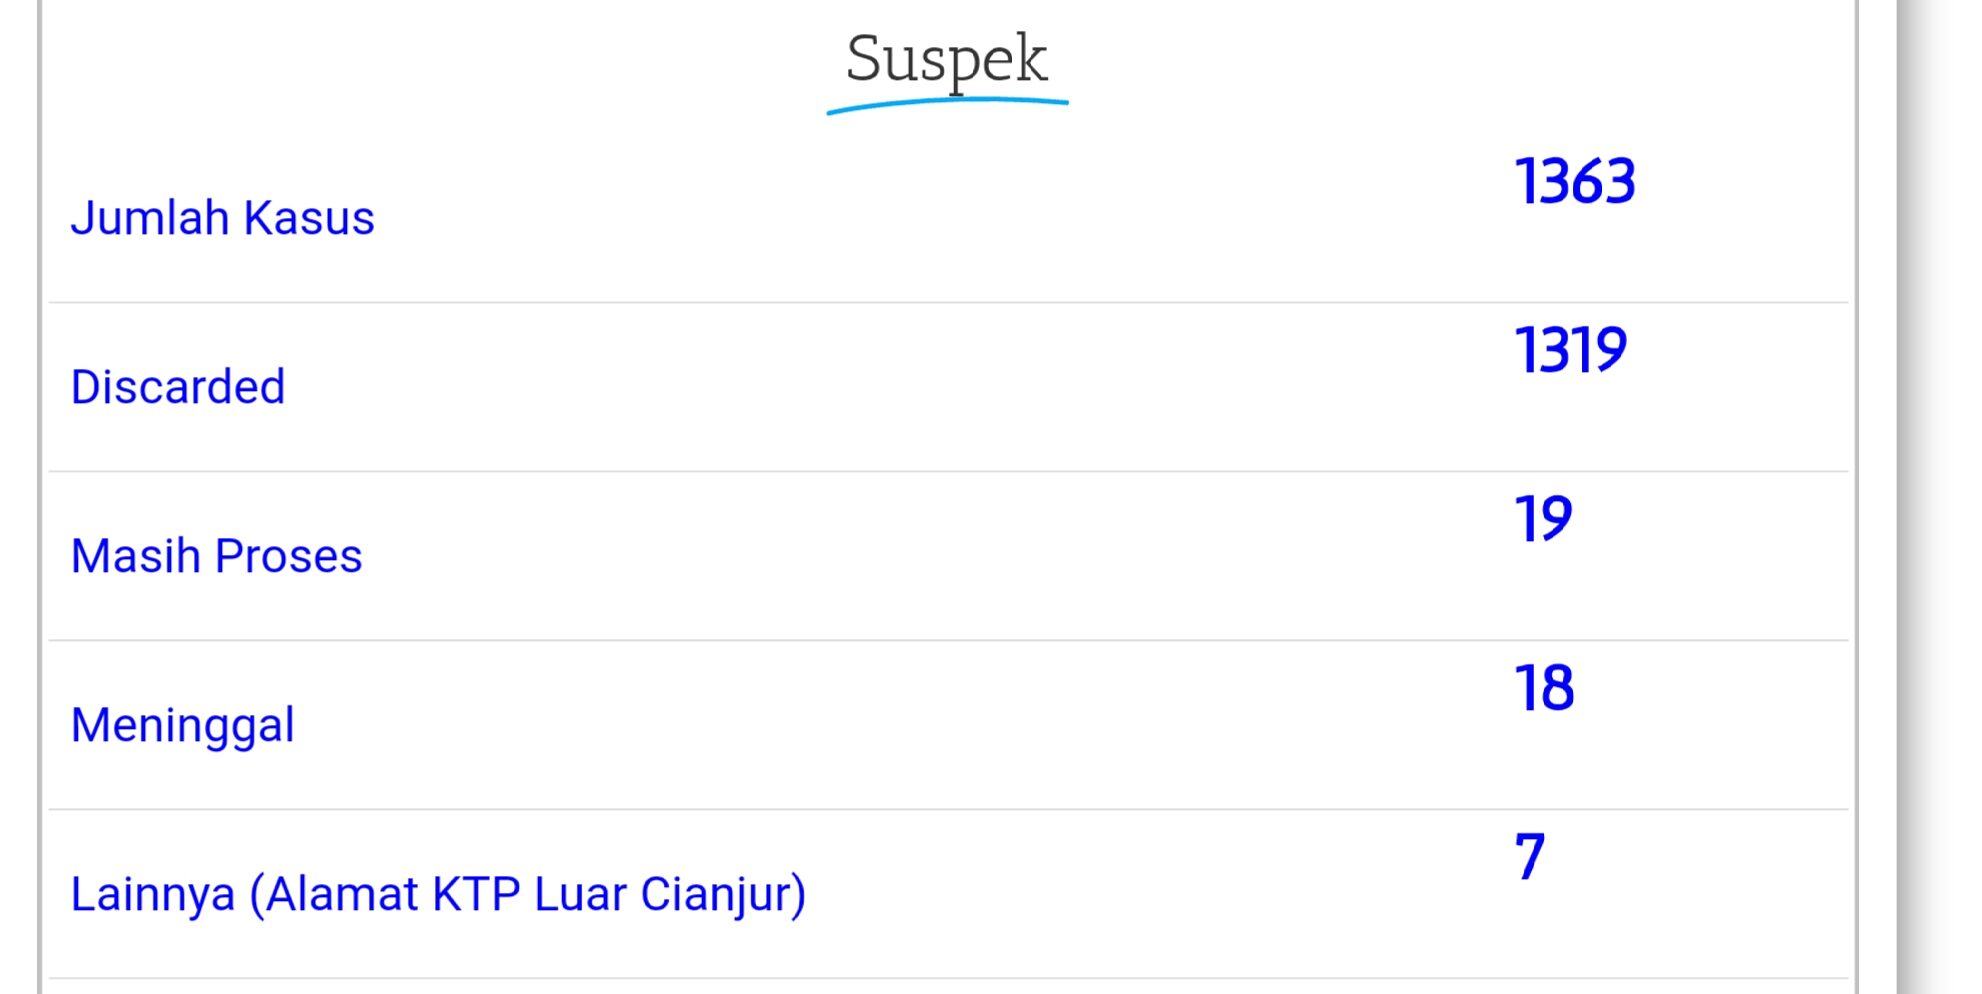1982x994 pixels.
Task: Open the Masih Proses link
Action: 216,556
